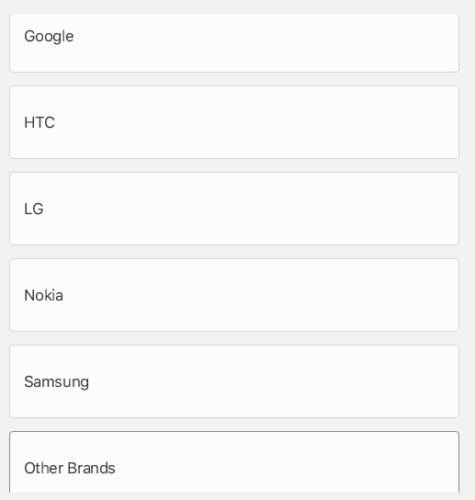
Task: Open the Other Brands option
Action: click(x=234, y=462)
